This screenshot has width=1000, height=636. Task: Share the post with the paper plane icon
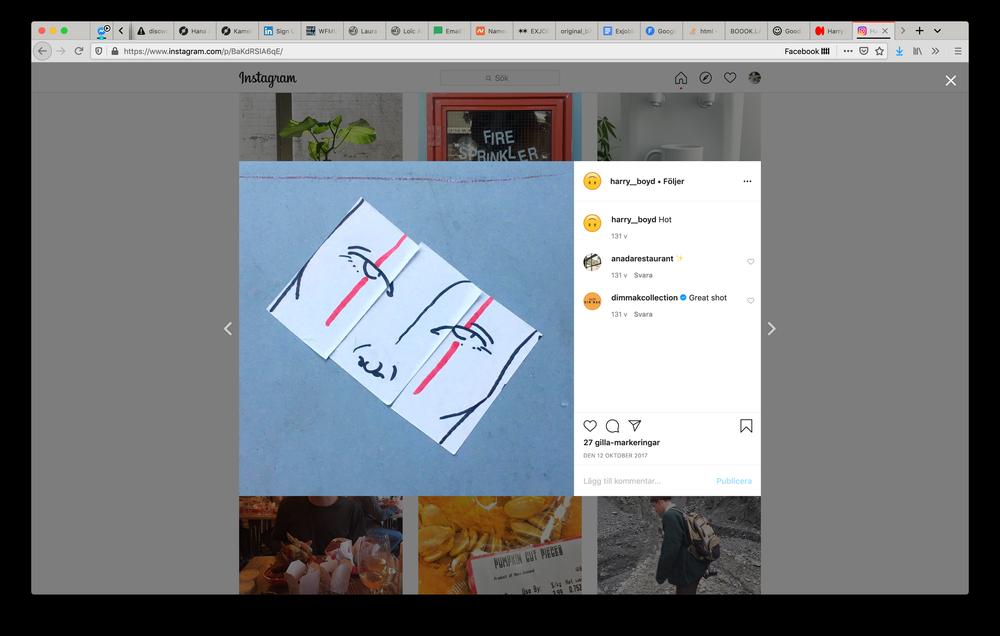(635, 425)
